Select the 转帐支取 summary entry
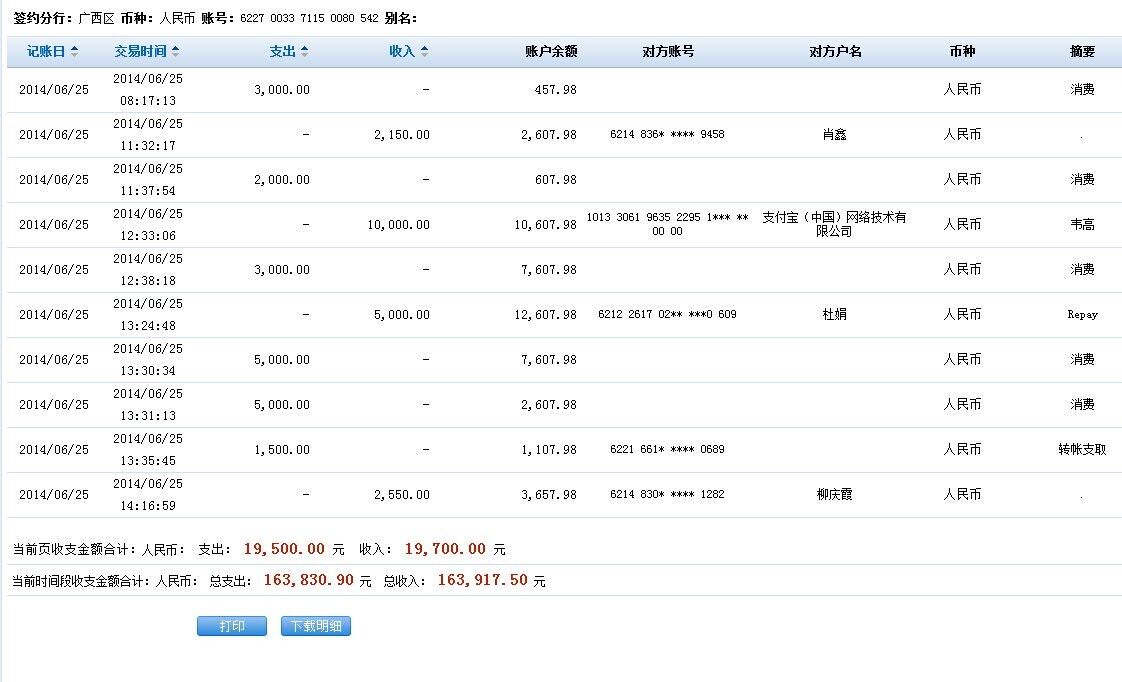The width and height of the screenshot is (1122, 682). [x=1082, y=450]
